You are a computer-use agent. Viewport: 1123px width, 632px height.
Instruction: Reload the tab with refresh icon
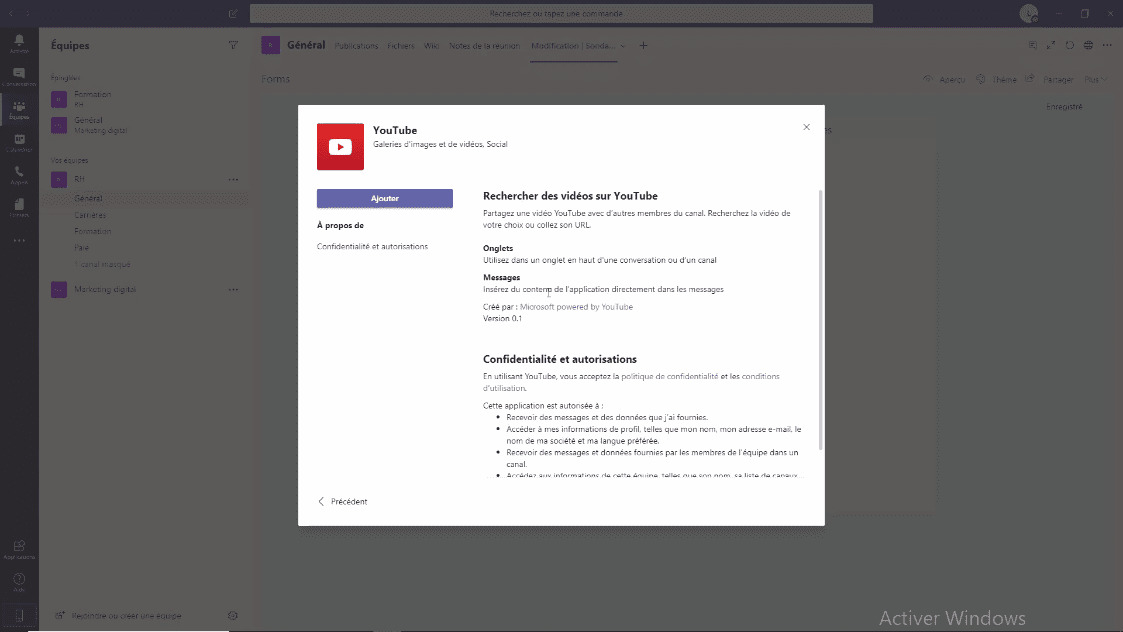[x=1069, y=45]
